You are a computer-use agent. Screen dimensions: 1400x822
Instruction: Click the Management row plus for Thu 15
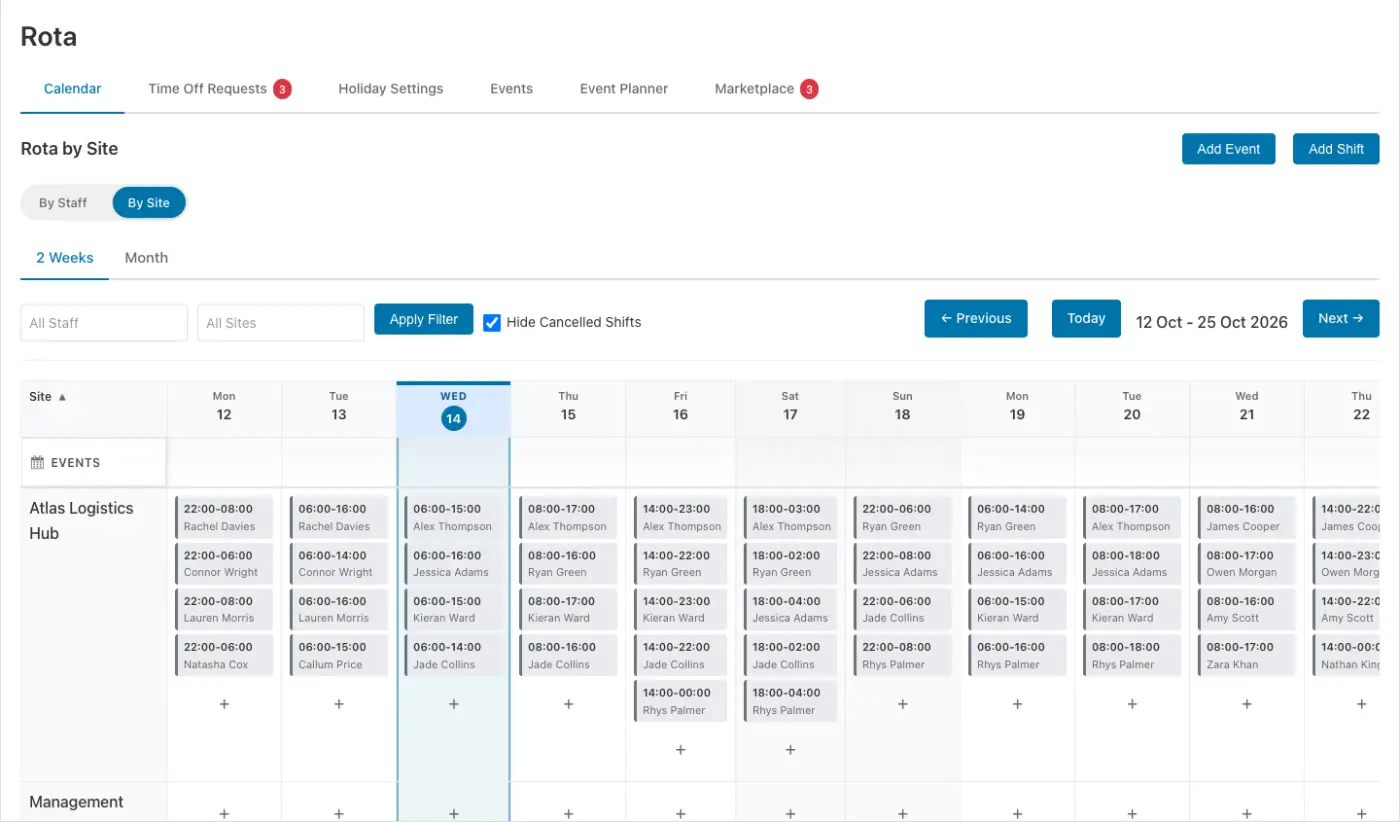[569, 814]
